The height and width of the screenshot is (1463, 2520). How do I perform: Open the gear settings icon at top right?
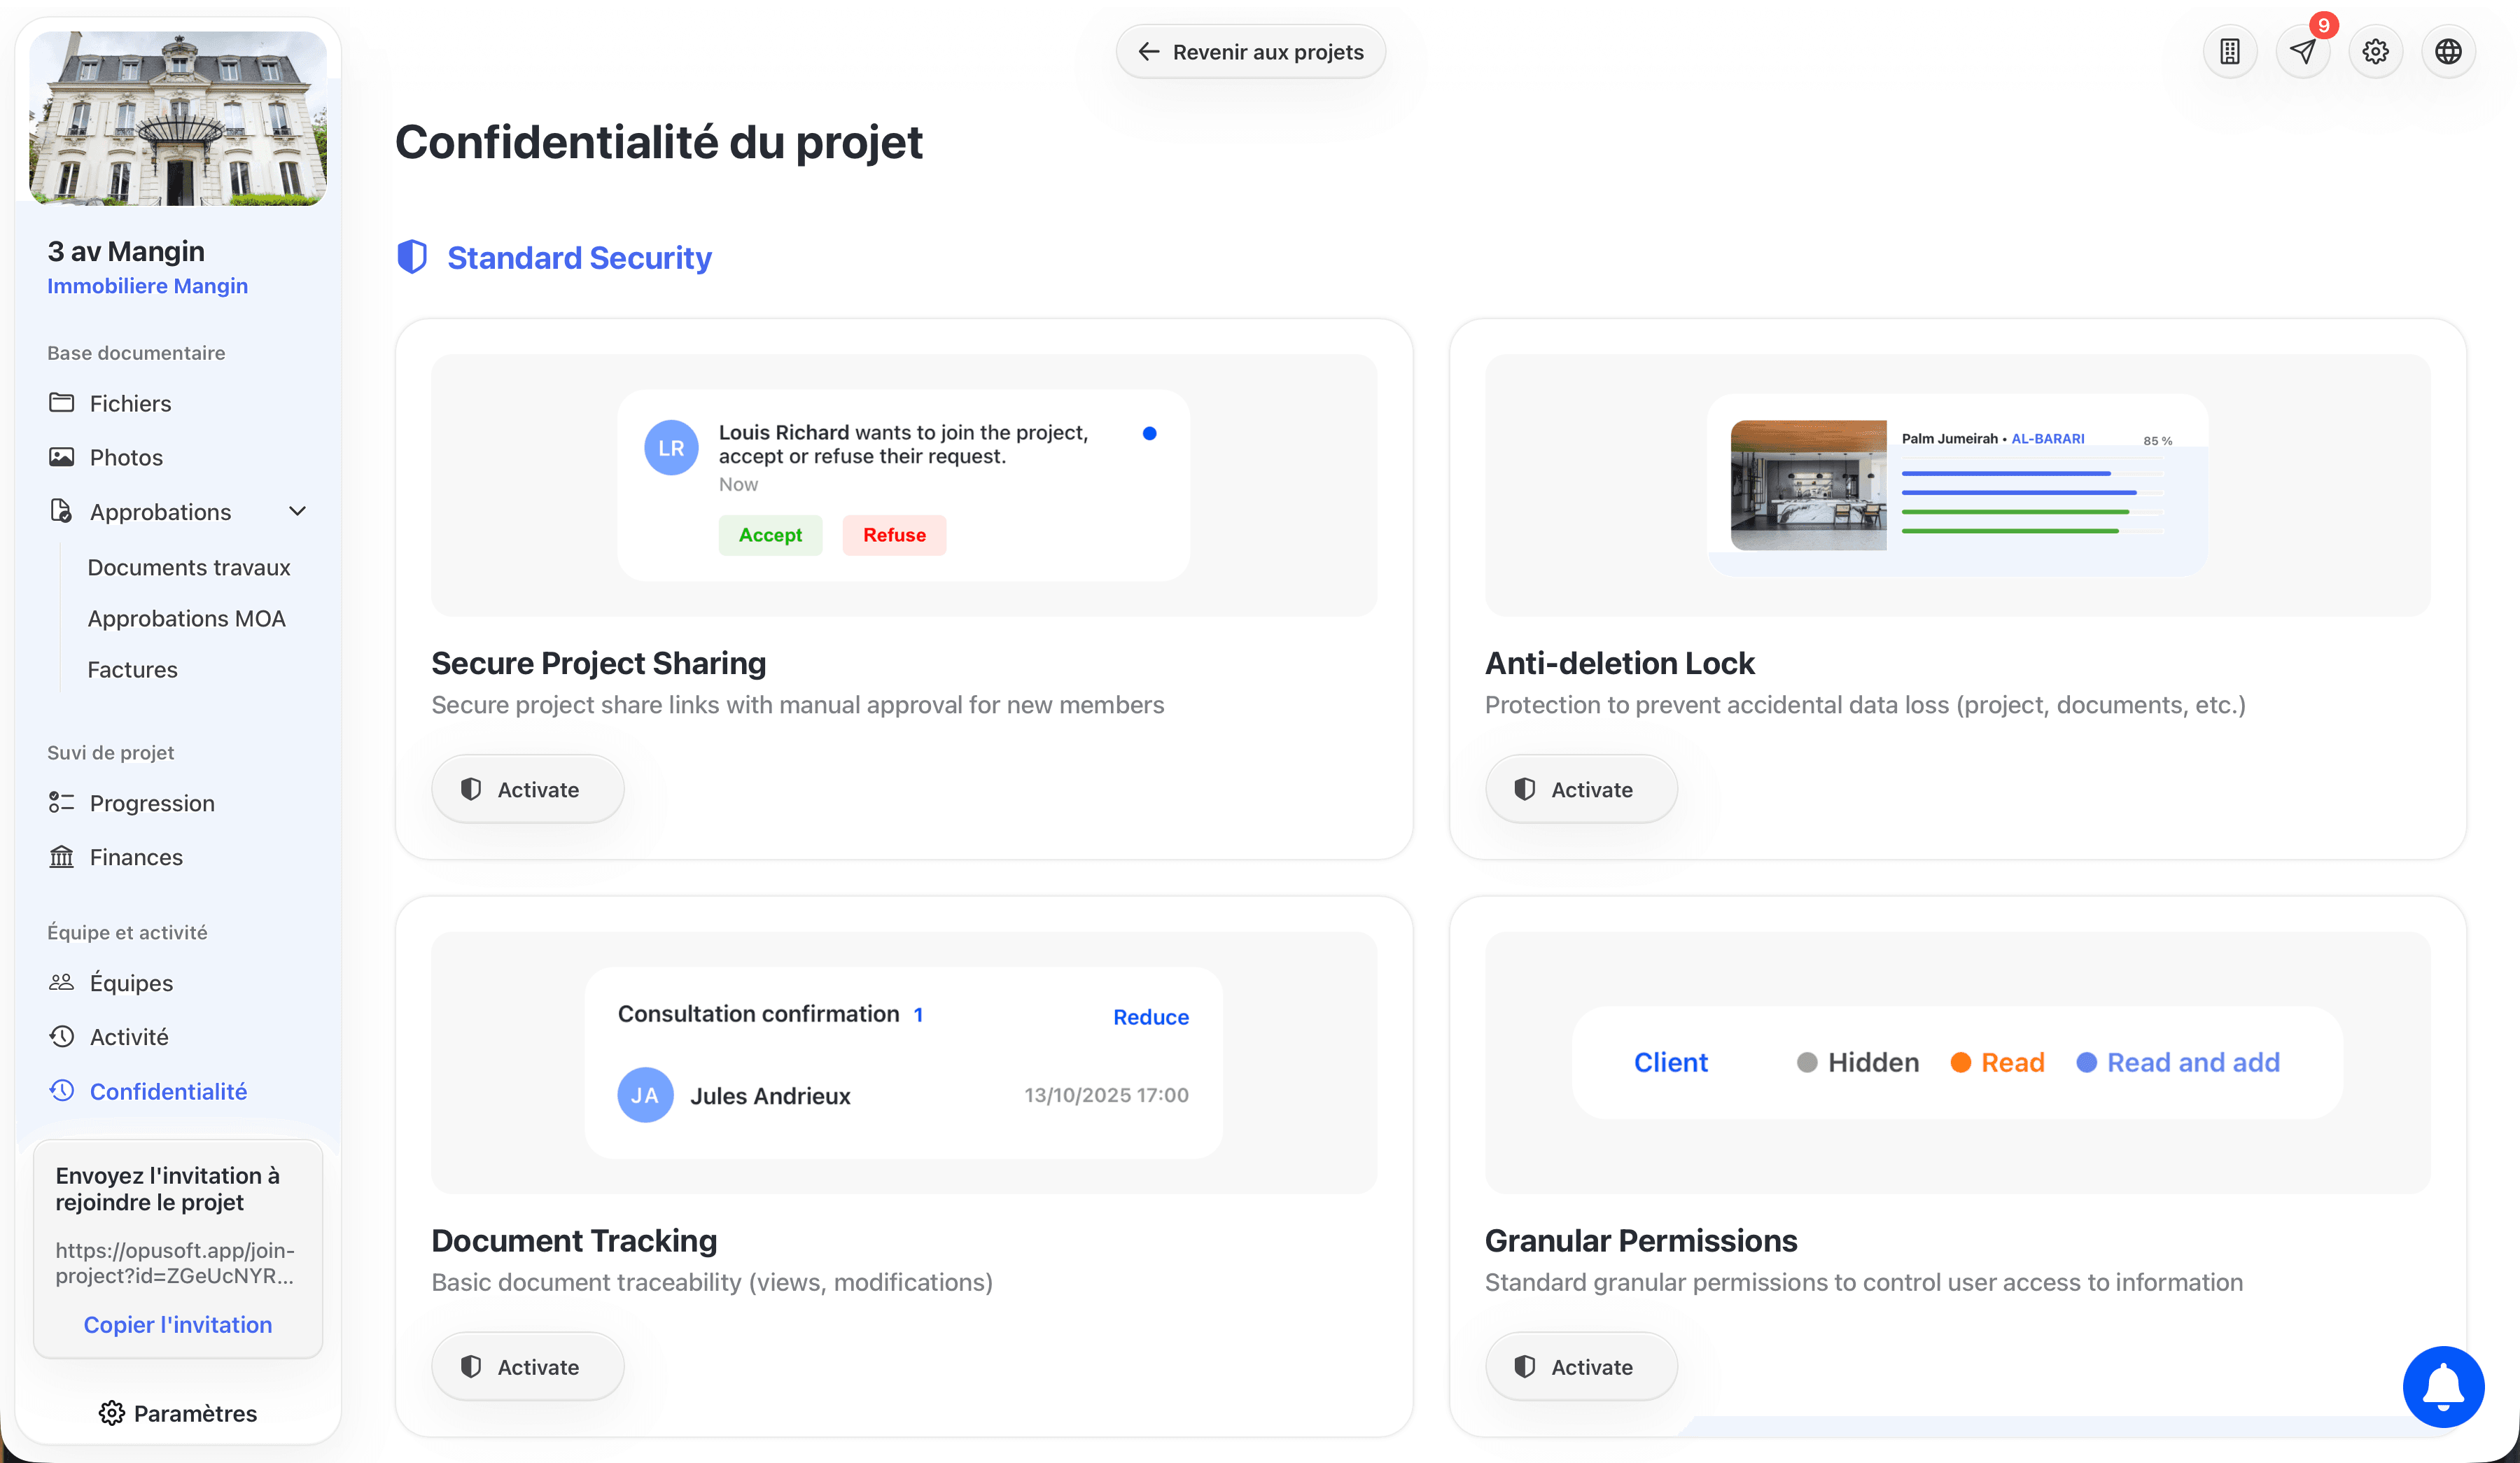(x=2375, y=52)
